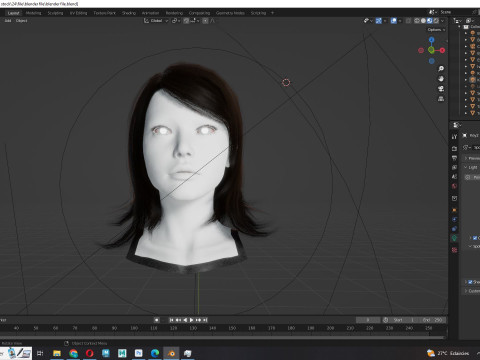Toggle X-ray mode in the viewport header
This screenshot has width=480, height=360.
(x=408, y=21)
